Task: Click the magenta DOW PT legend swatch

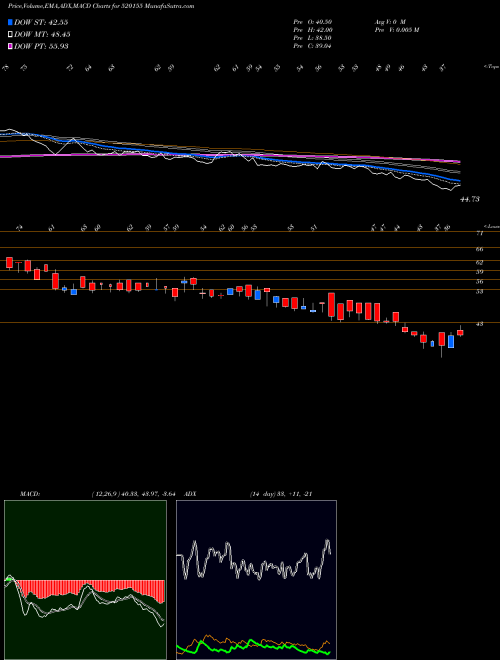Action: click(x=10, y=46)
